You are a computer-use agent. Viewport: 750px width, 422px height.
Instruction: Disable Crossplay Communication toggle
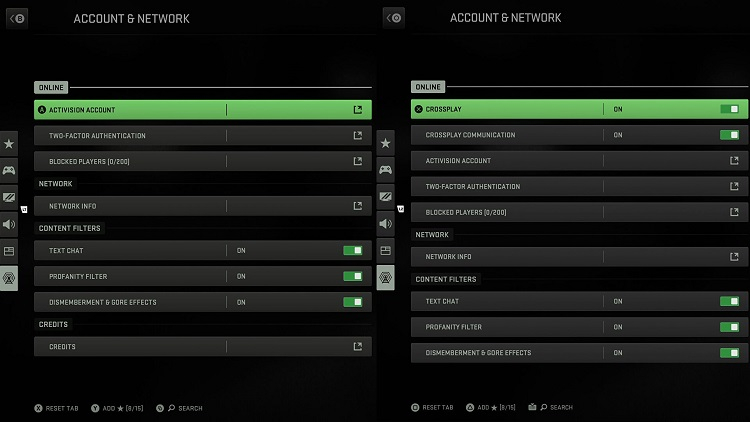729,135
